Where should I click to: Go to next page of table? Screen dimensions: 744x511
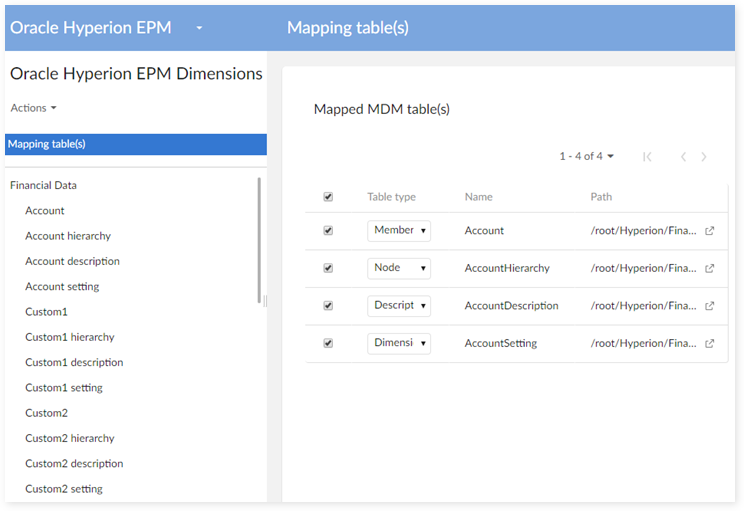point(704,157)
